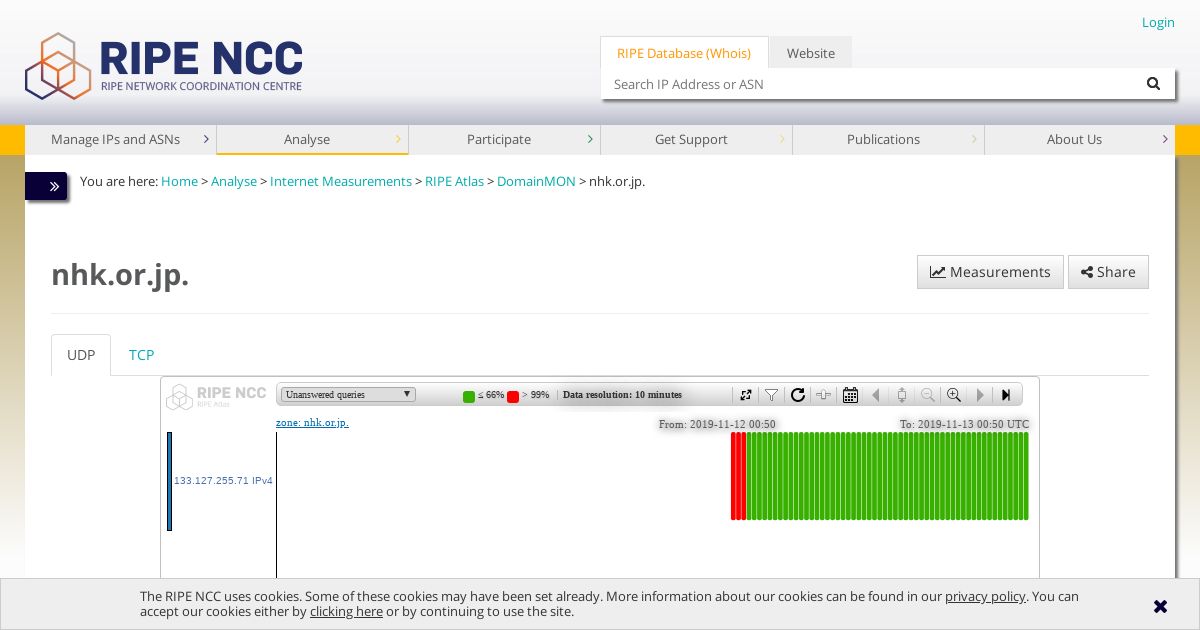The image size is (1200, 630).
Task: Select the 133.127.255.71 IPv4 row label
Action: [x=223, y=481]
